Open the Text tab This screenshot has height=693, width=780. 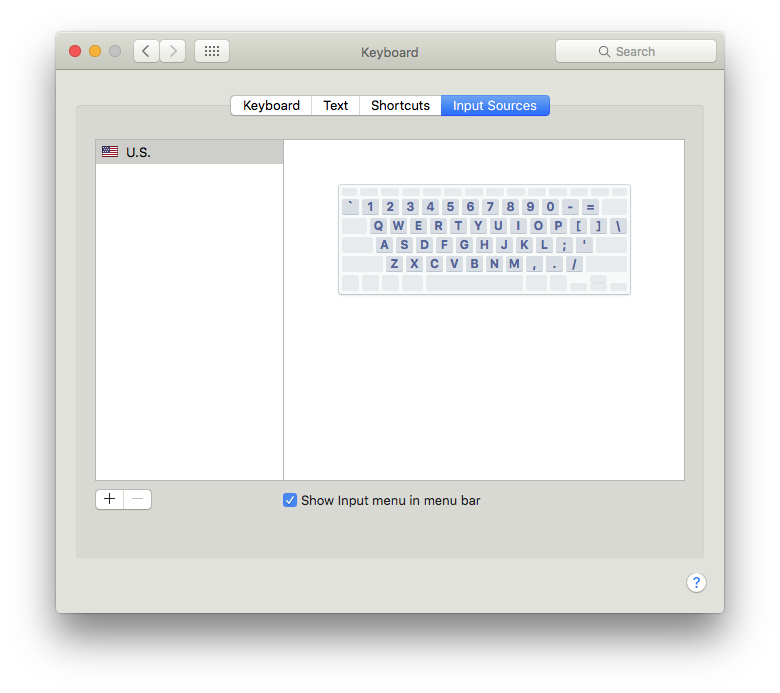(x=335, y=105)
